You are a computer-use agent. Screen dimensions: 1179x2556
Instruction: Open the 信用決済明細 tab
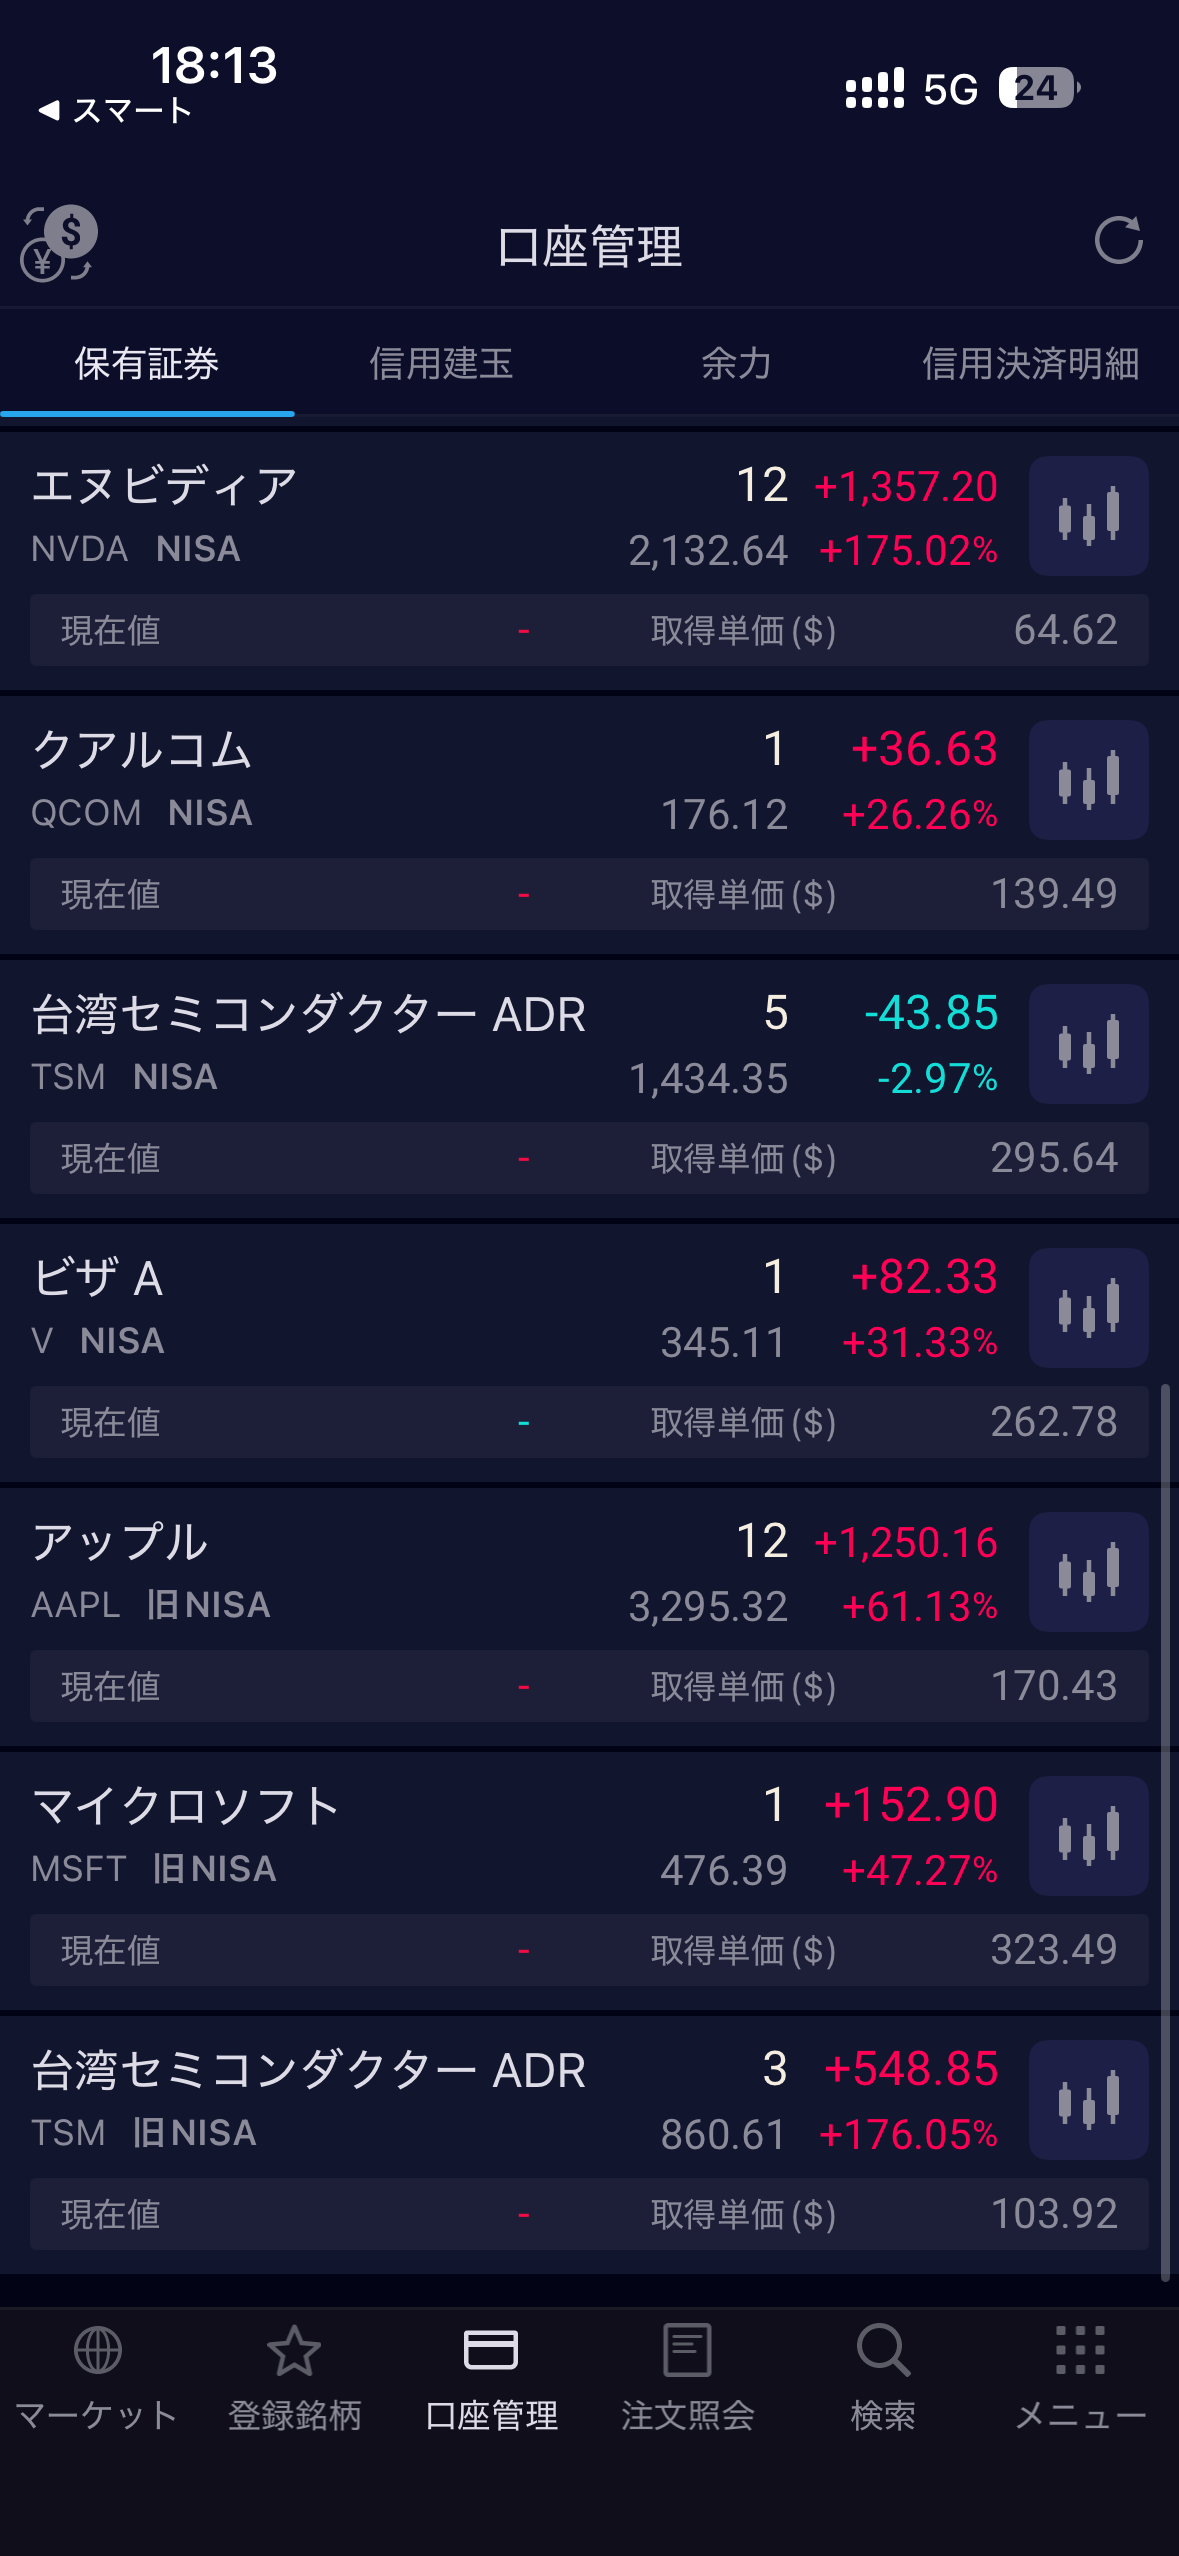tap(1030, 364)
